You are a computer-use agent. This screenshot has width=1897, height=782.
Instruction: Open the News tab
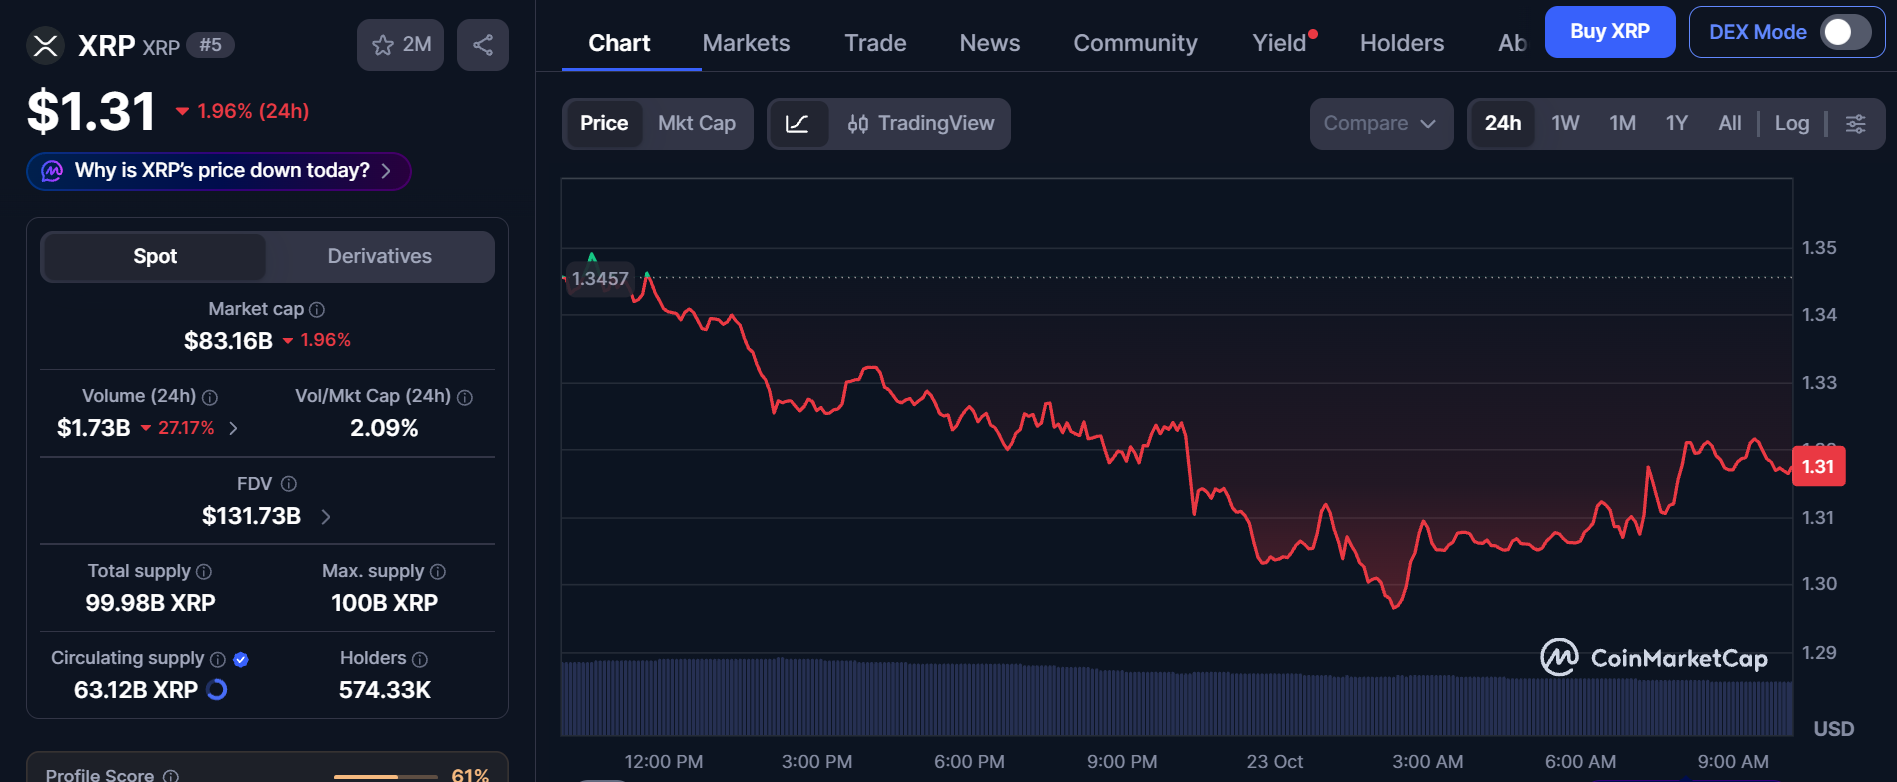click(990, 43)
